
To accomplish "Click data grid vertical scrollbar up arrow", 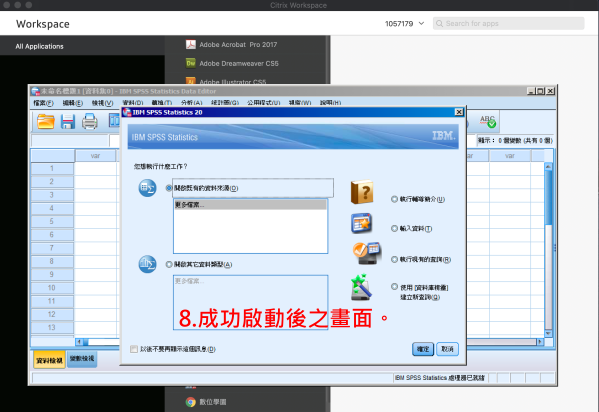I will (x=548, y=167).
